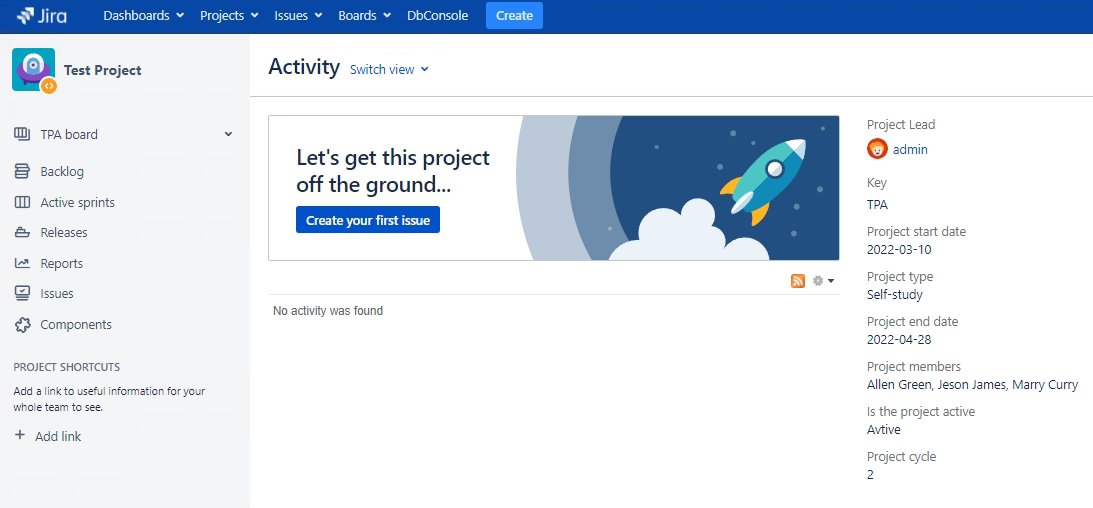Click the plus icon beside Add link

[20, 436]
